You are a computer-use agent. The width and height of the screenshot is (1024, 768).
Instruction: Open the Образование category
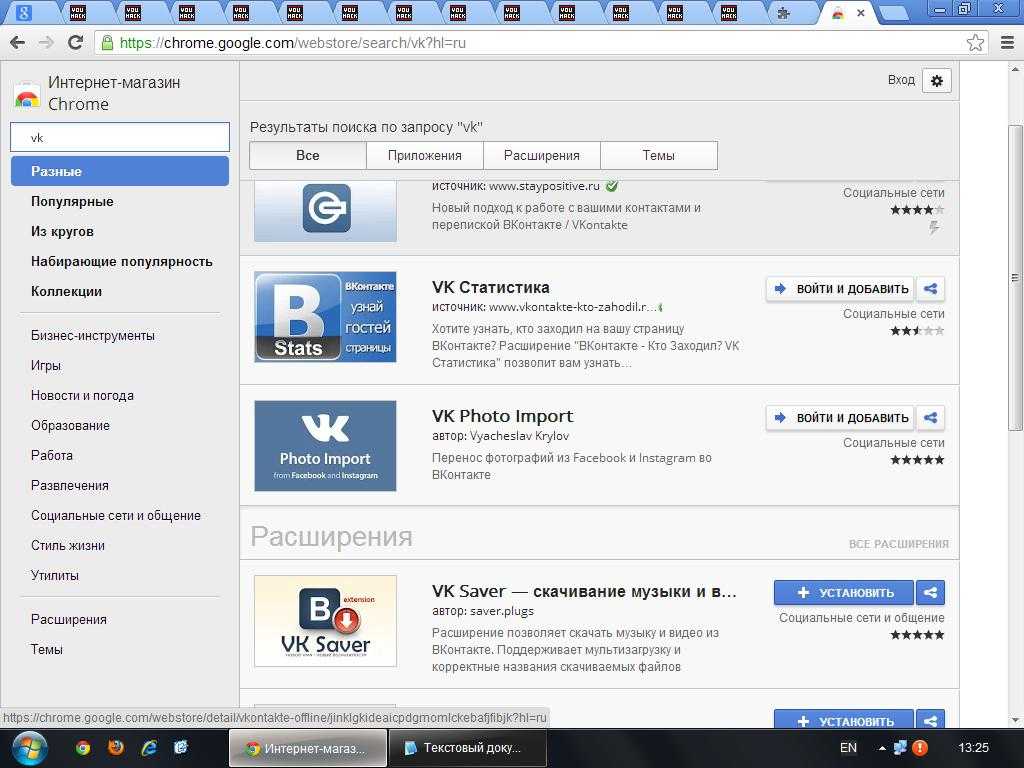tap(70, 425)
